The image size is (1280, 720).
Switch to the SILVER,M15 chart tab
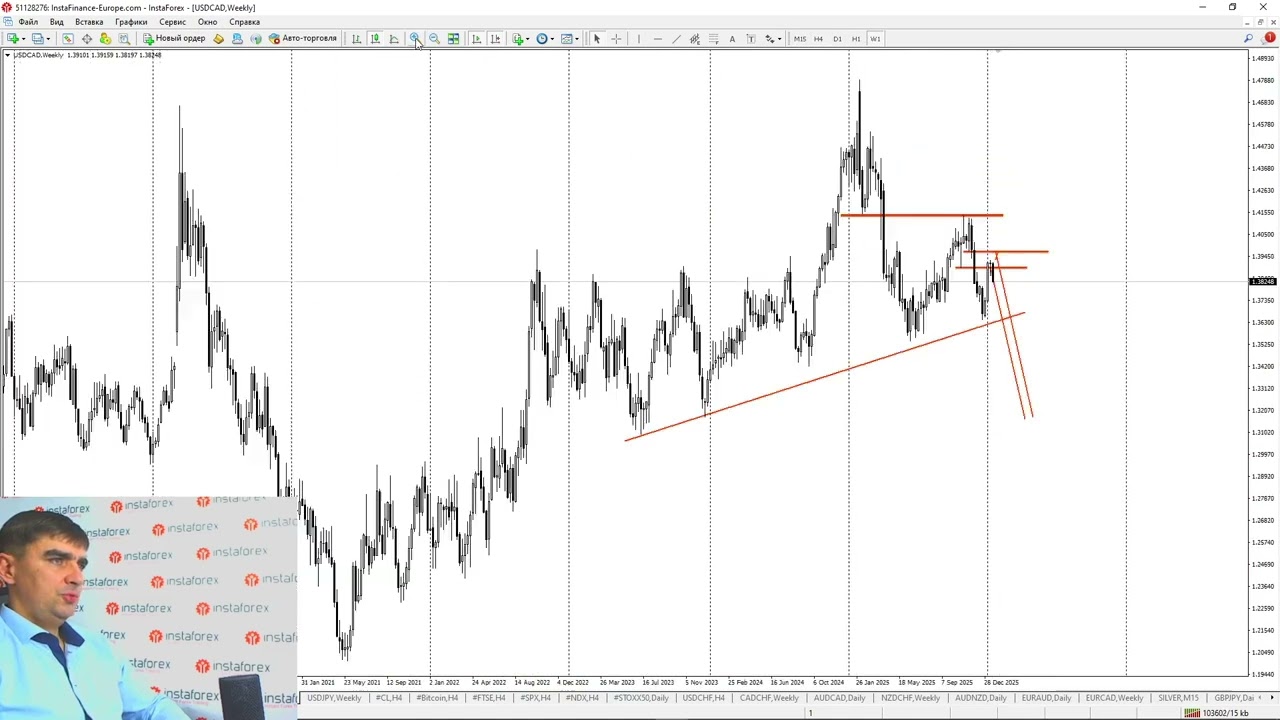[1178, 698]
